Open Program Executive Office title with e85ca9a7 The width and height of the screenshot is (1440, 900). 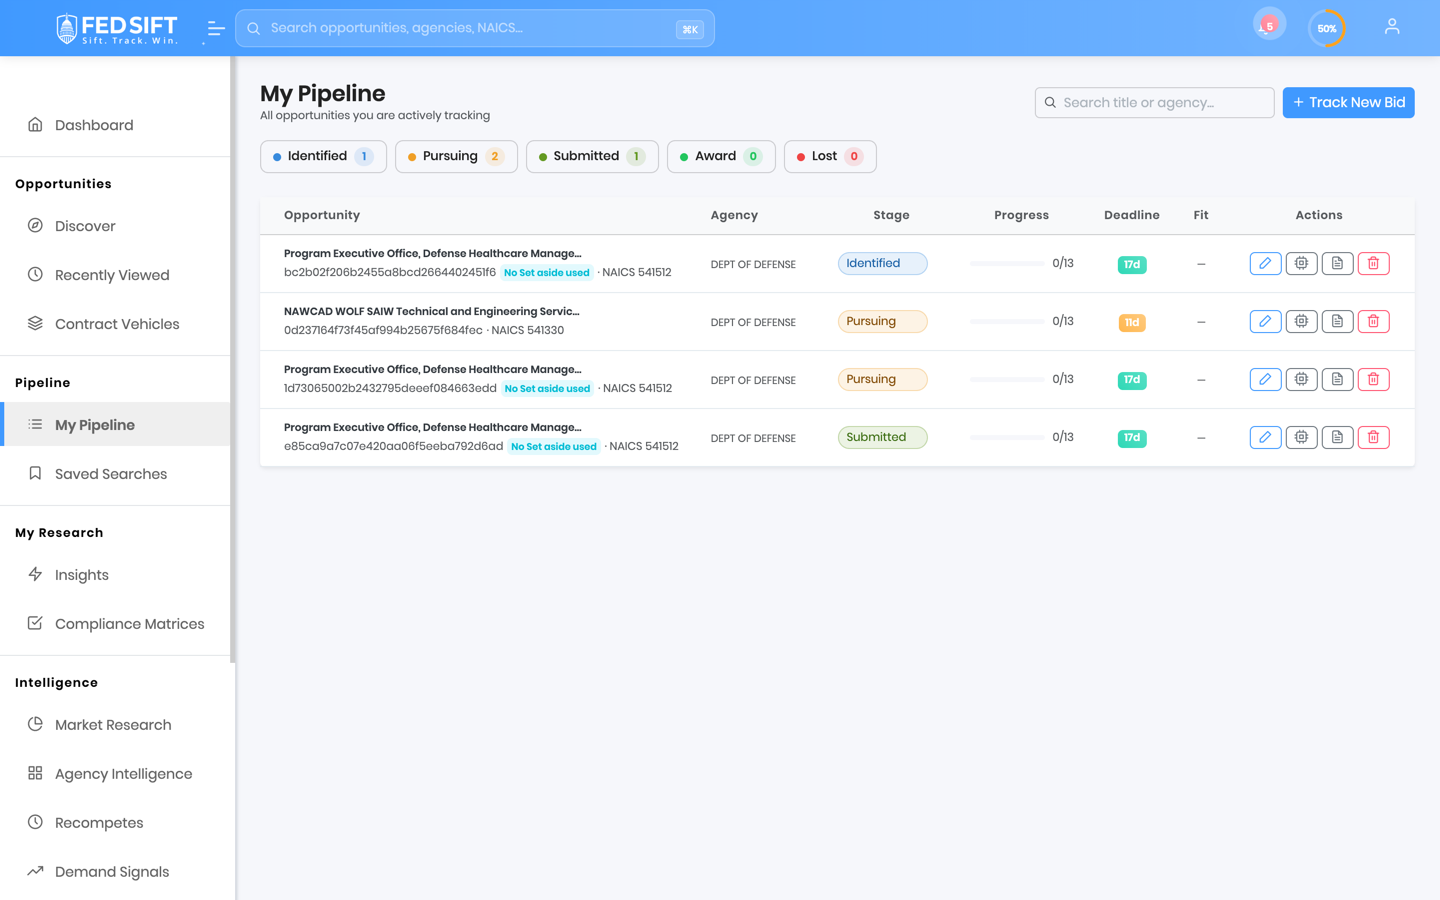pyautogui.click(x=432, y=428)
